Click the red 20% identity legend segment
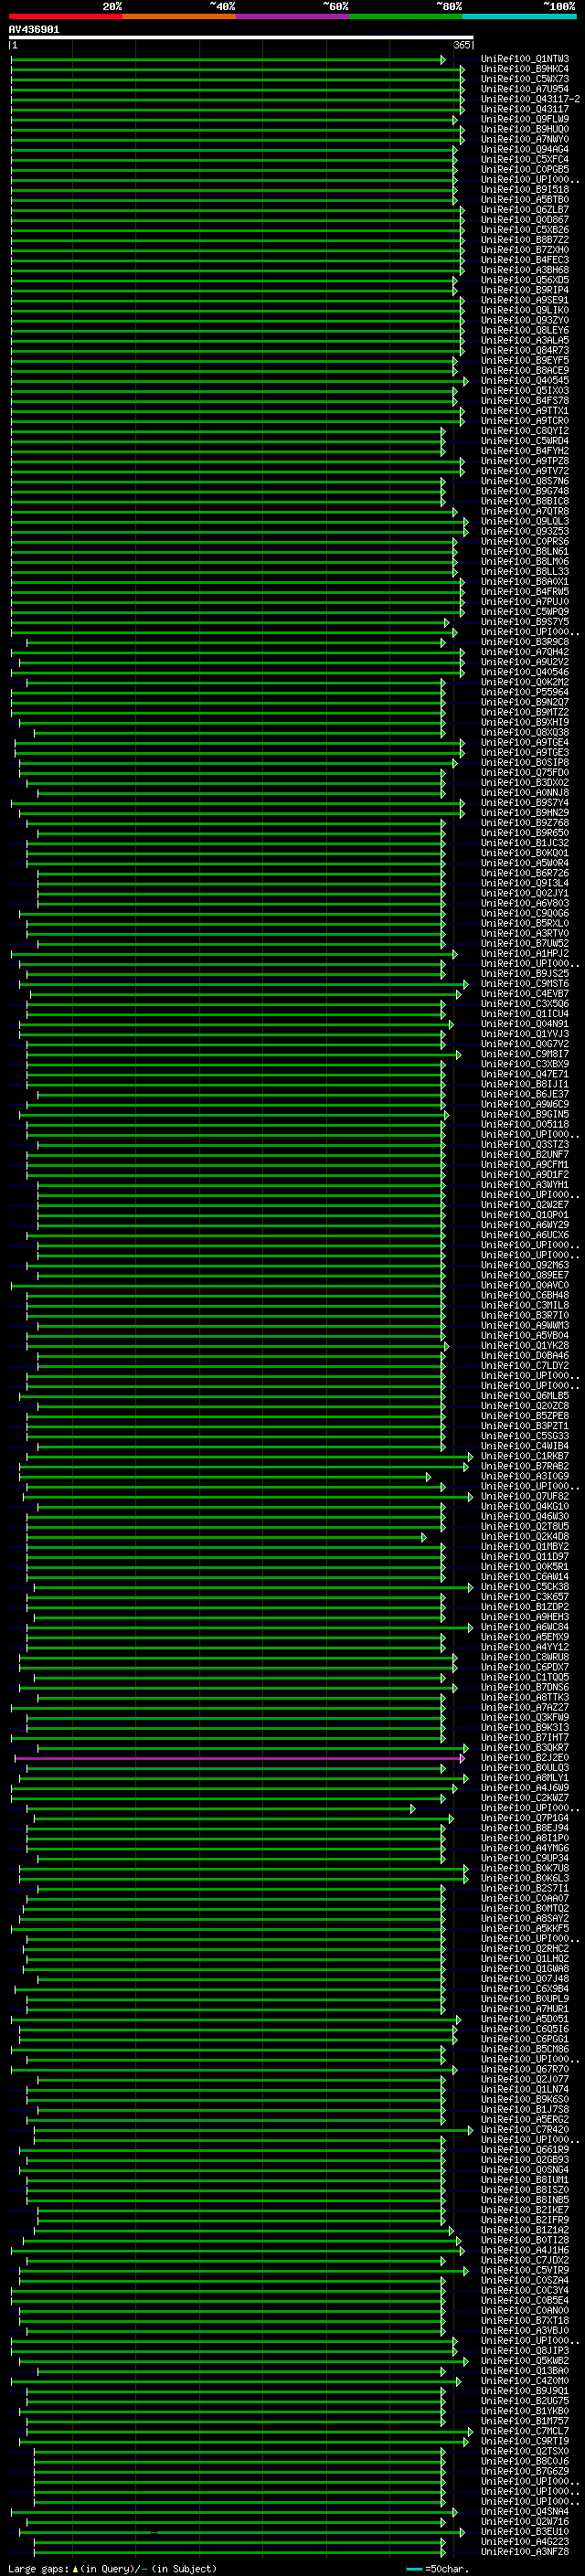The image size is (585, 2576). 66,16
